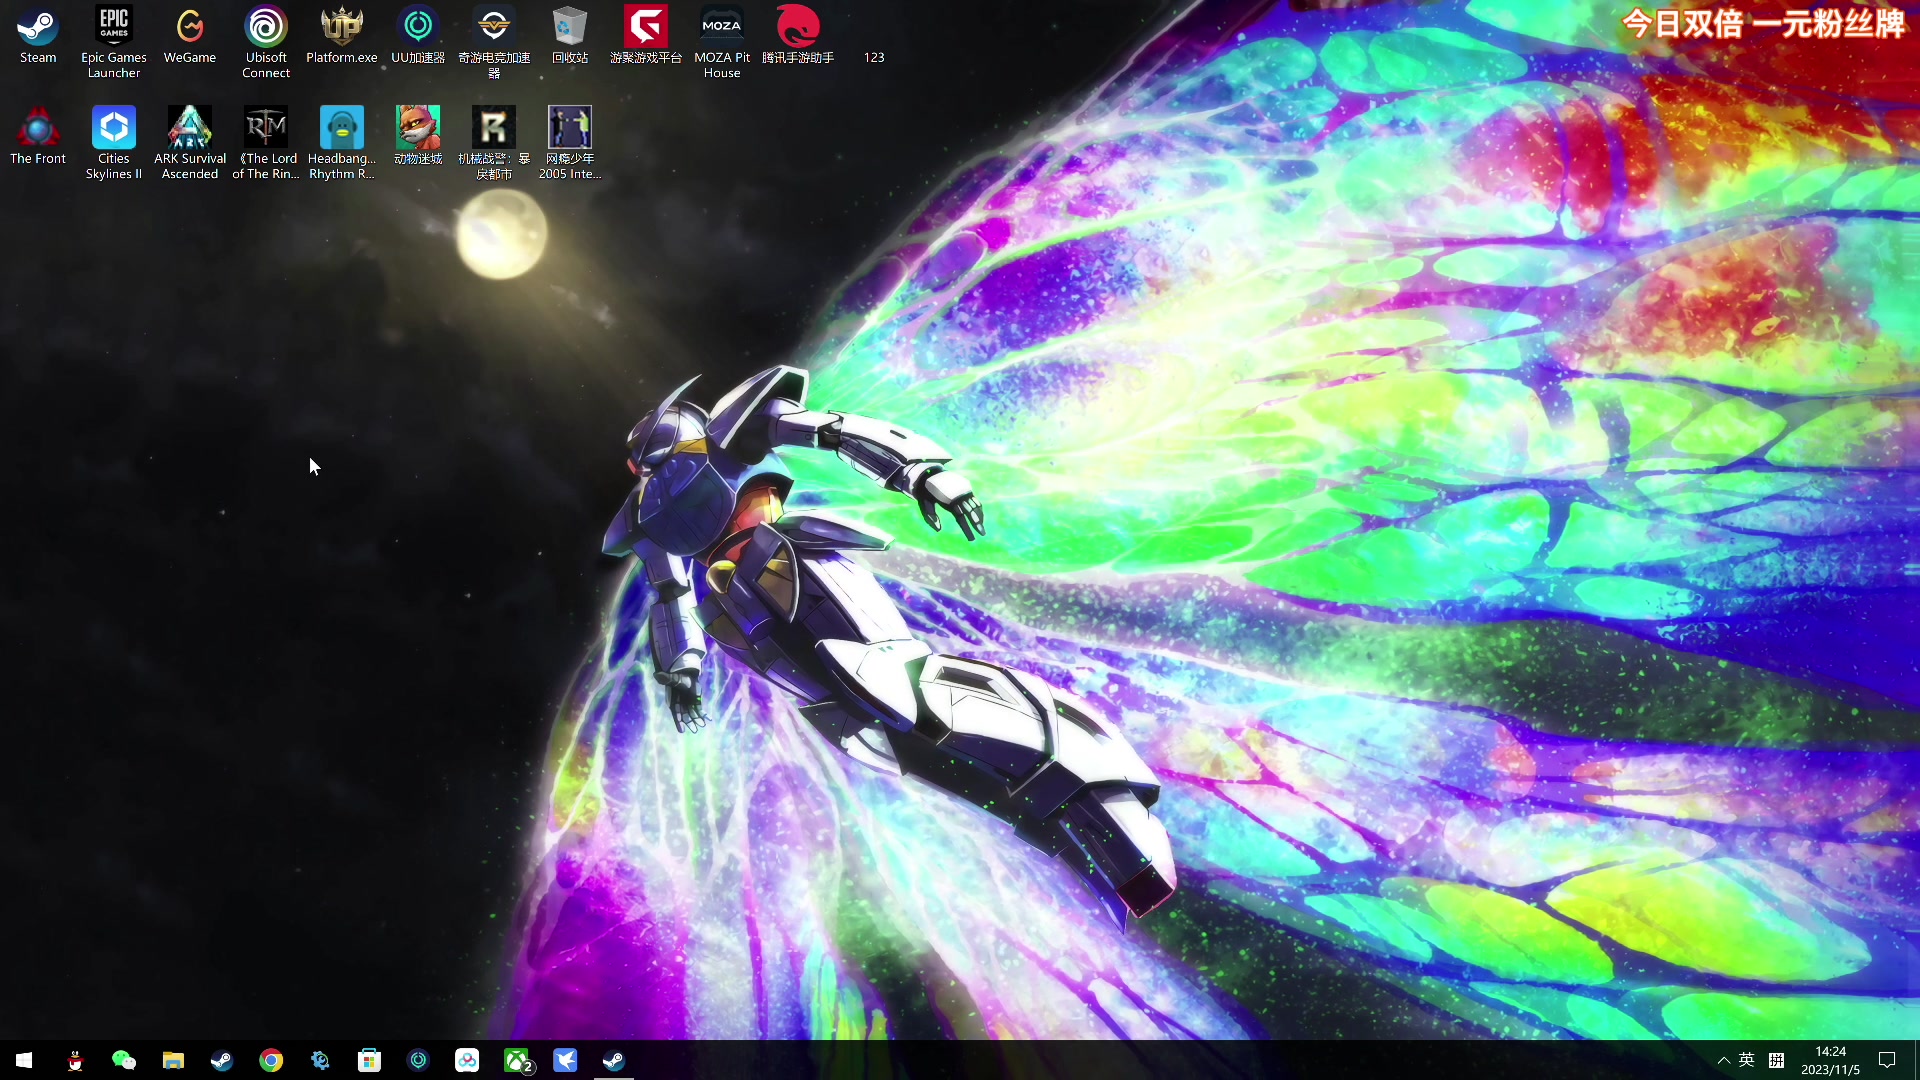Select the 动物迷城 game icon
The image size is (1920, 1080).
point(418,137)
